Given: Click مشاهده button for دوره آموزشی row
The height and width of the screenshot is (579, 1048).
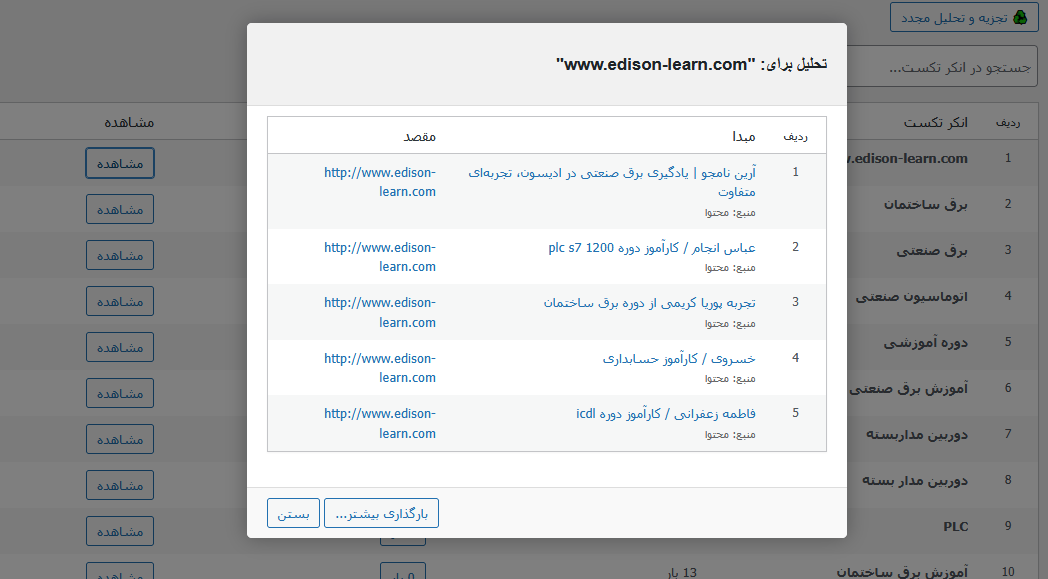Looking at the screenshot, I should tap(120, 347).
